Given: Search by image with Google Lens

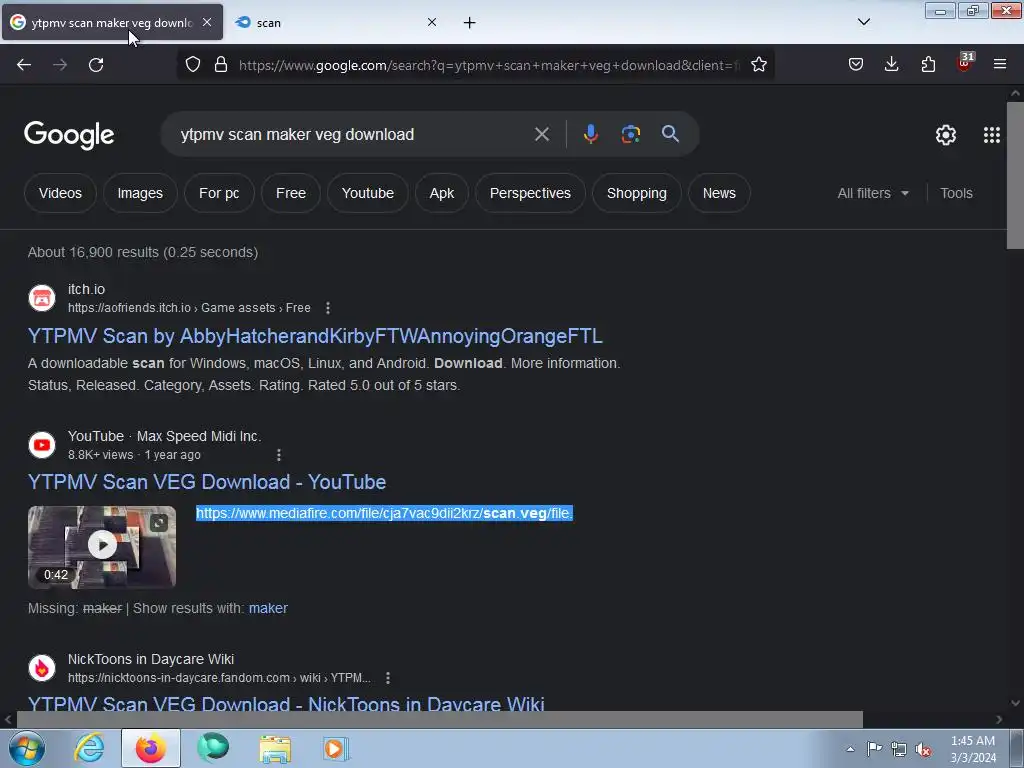Looking at the screenshot, I should pyautogui.click(x=630, y=135).
